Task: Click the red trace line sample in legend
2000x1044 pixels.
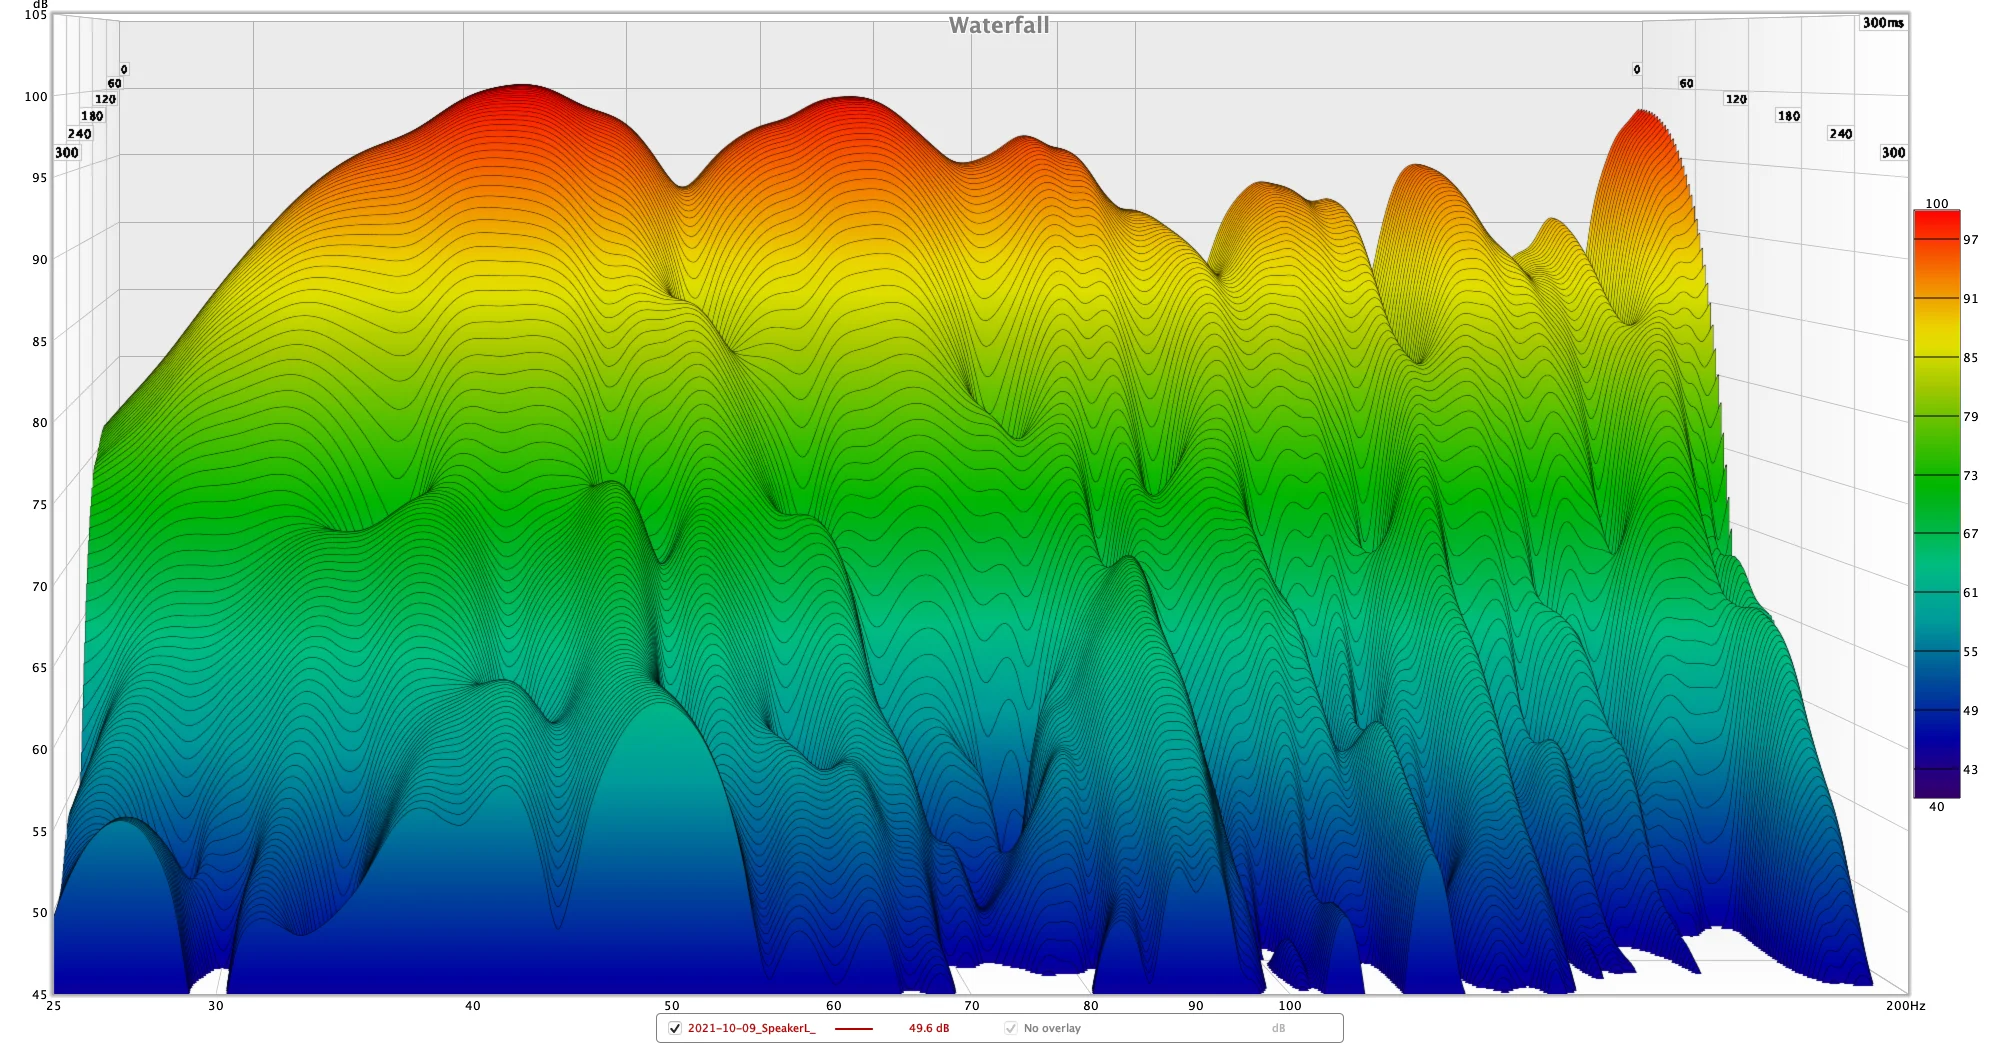Action: [854, 1028]
